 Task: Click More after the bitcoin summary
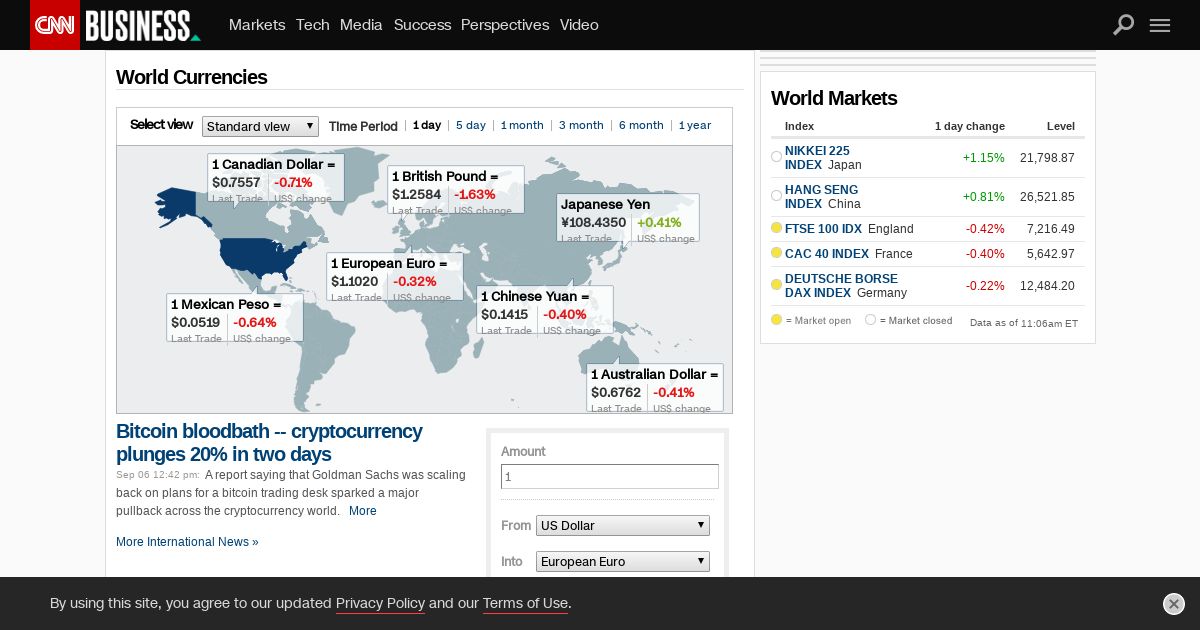point(363,511)
